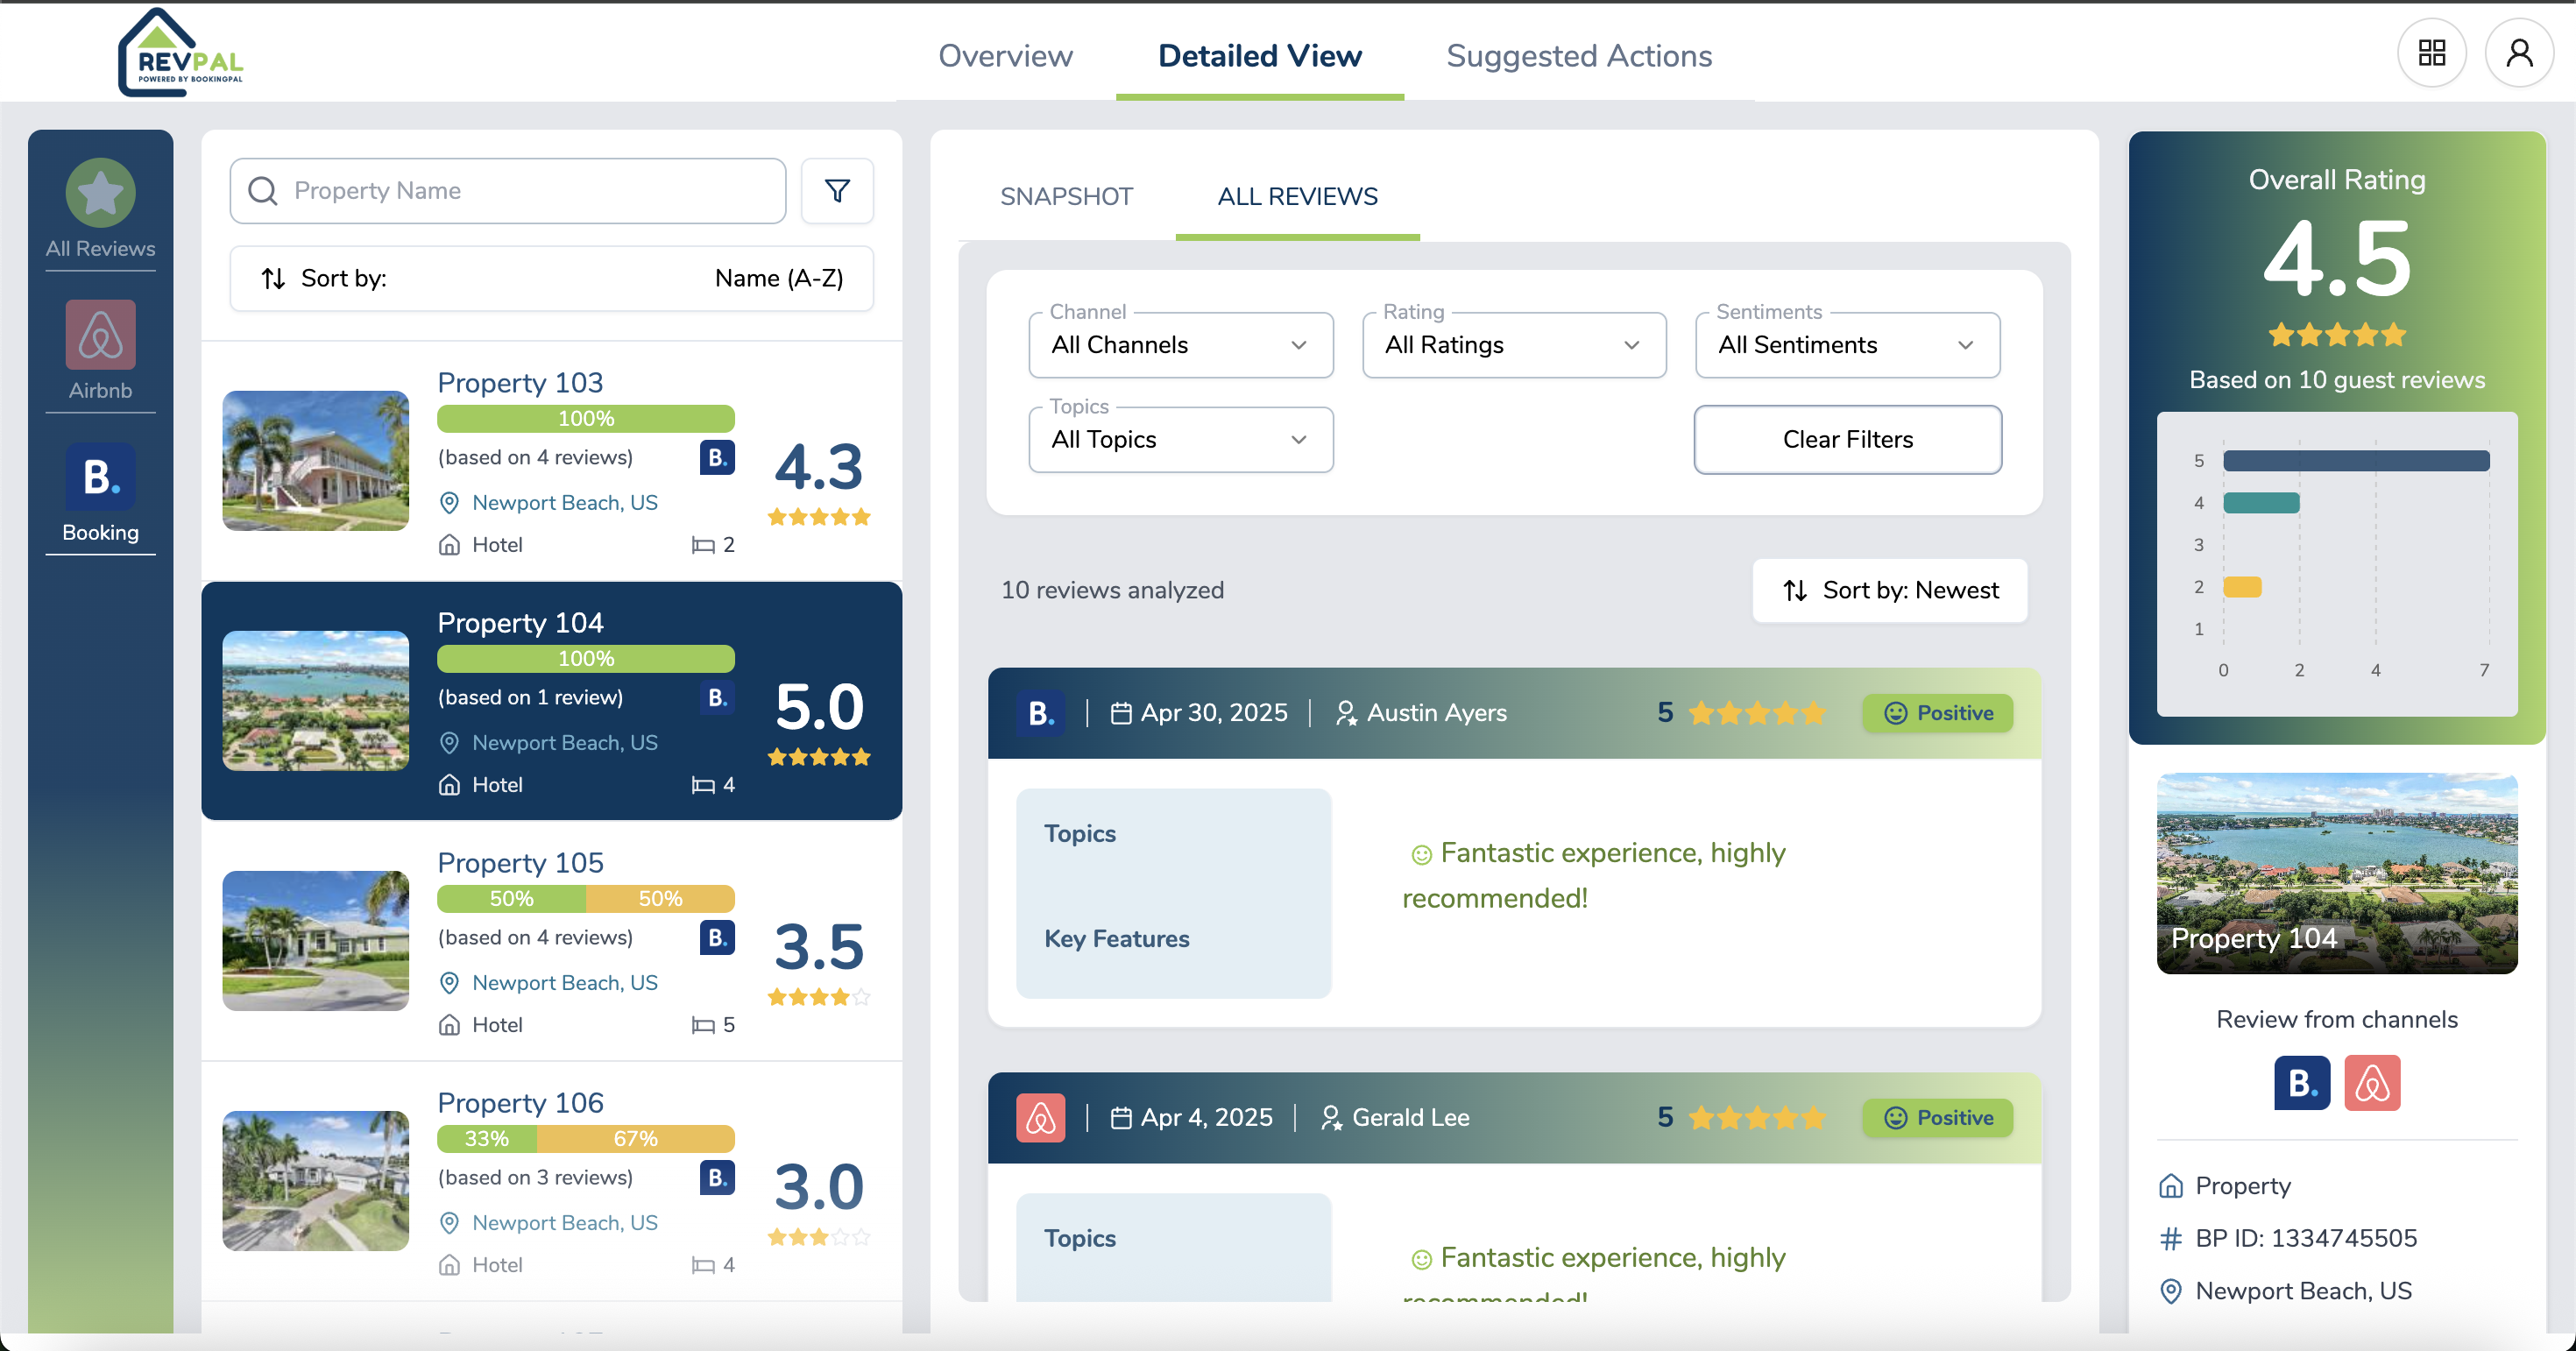Expand the All Sentiments dropdown
Viewport: 2576px width, 1351px height.
click(x=1846, y=345)
